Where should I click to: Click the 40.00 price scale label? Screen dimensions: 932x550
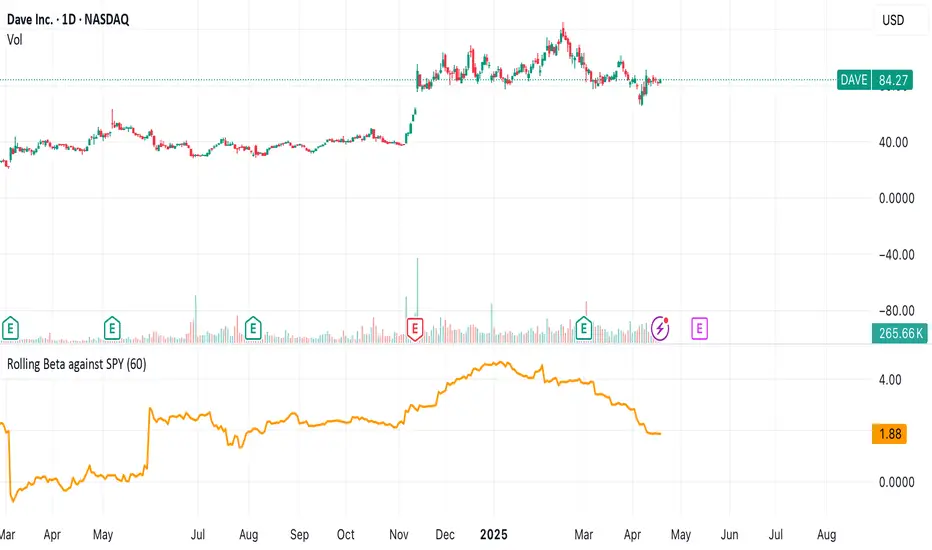[893, 142]
